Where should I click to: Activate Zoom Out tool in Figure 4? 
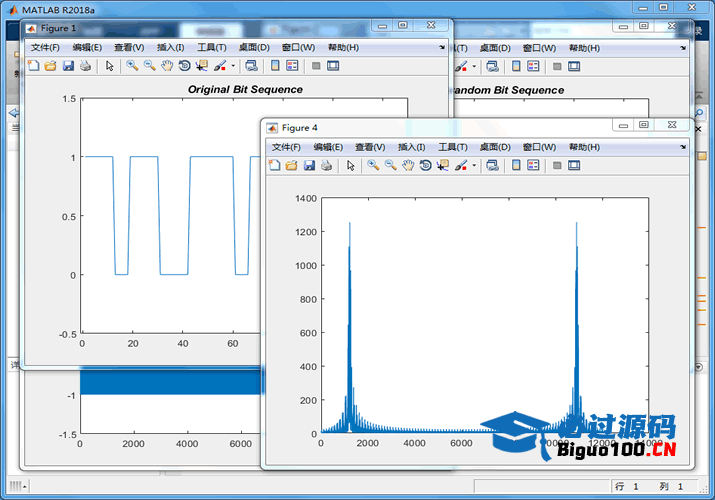coord(390,165)
